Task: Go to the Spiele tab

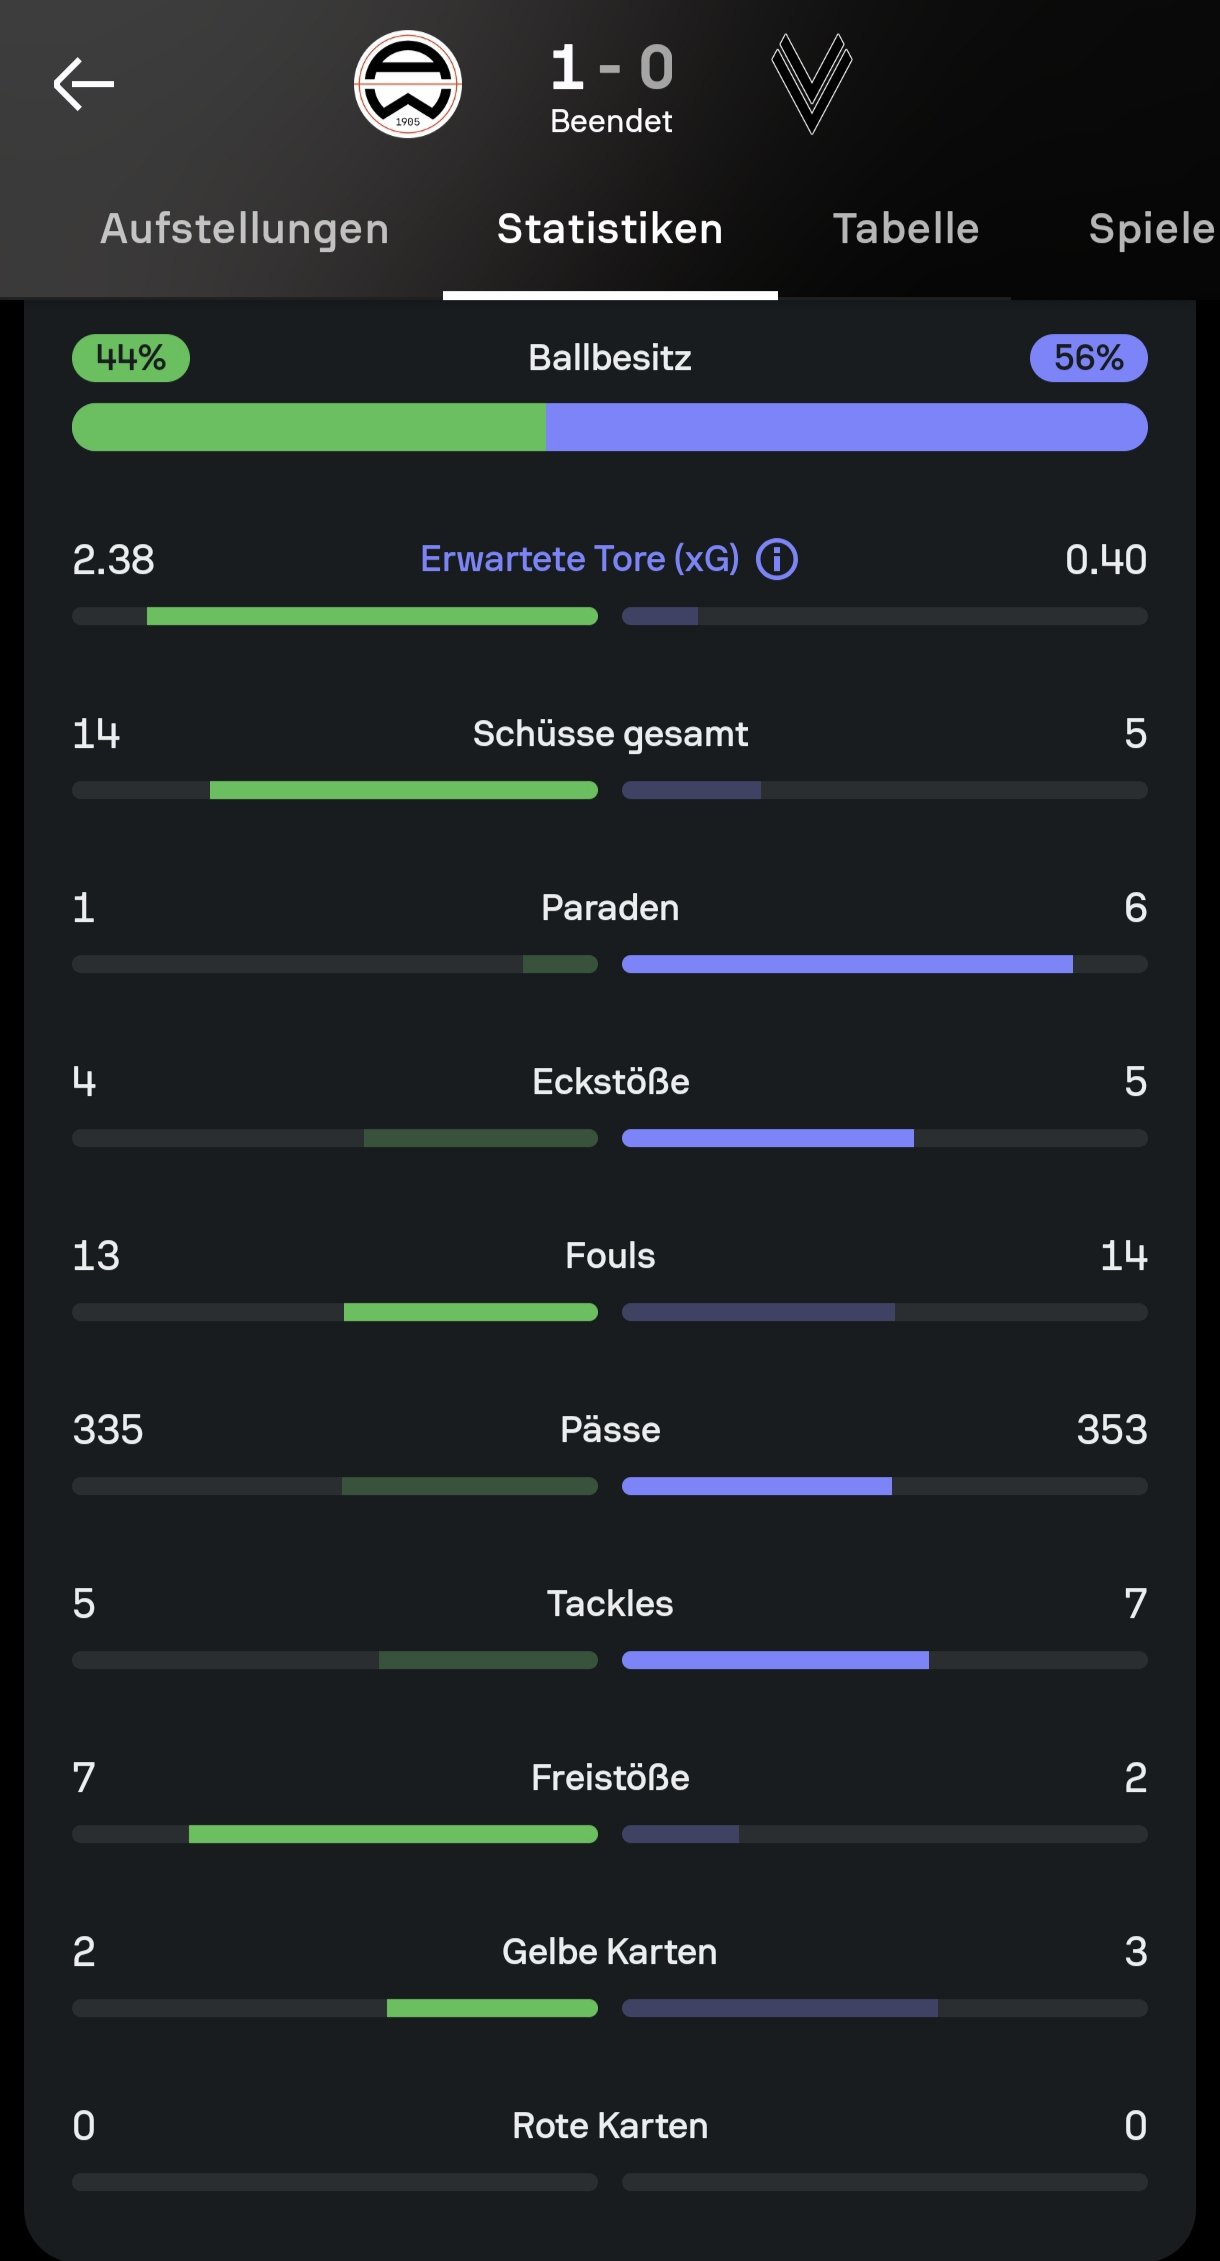Action: coord(1152,229)
